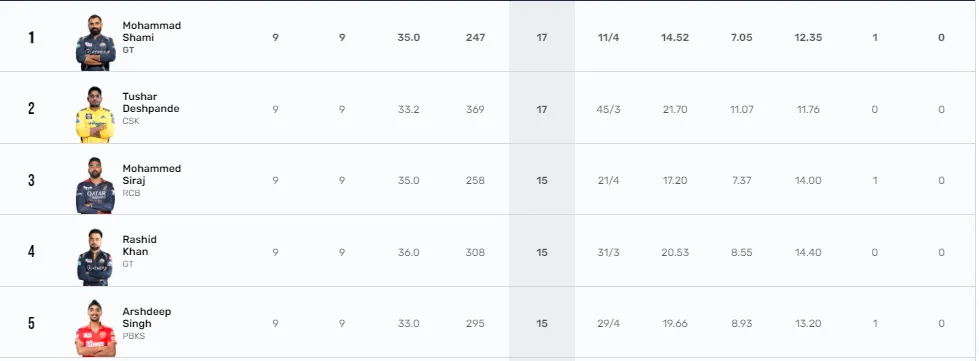Open Rashid Khan's player photo
Viewport: 979px width, 361px height.
[96, 257]
